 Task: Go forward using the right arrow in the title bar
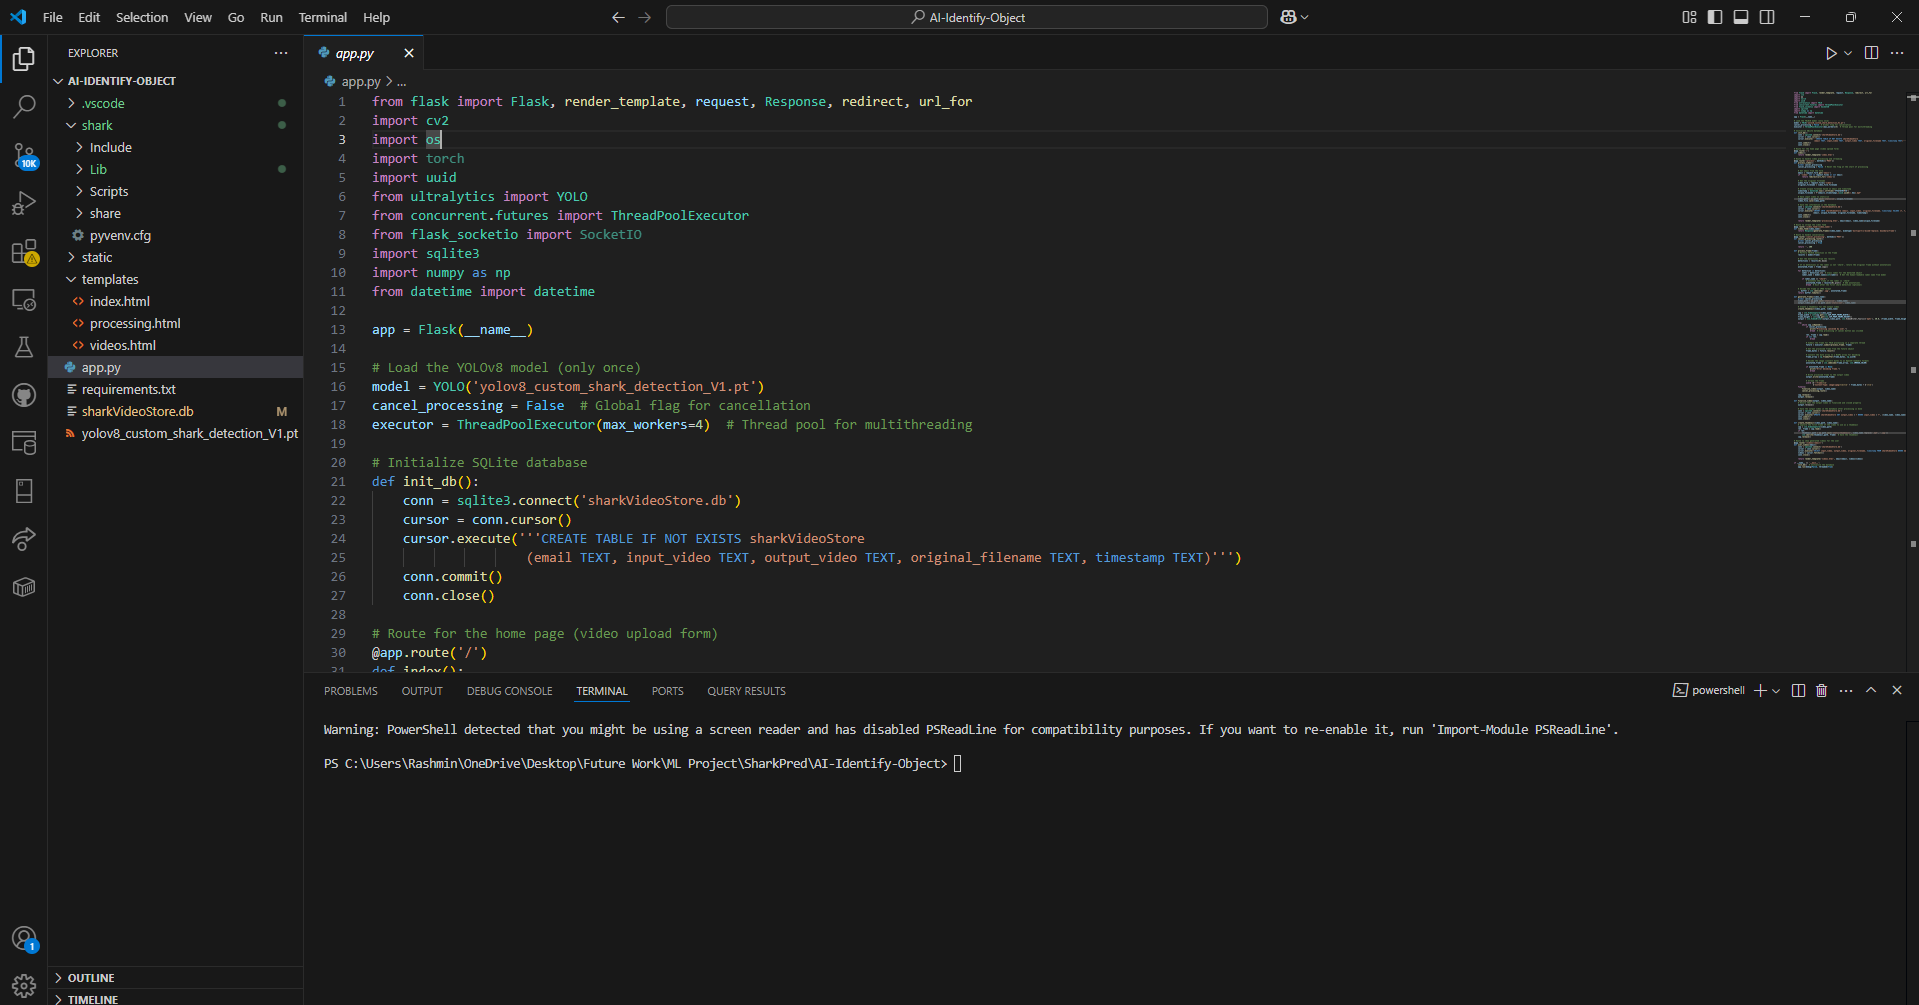coord(644,17)
